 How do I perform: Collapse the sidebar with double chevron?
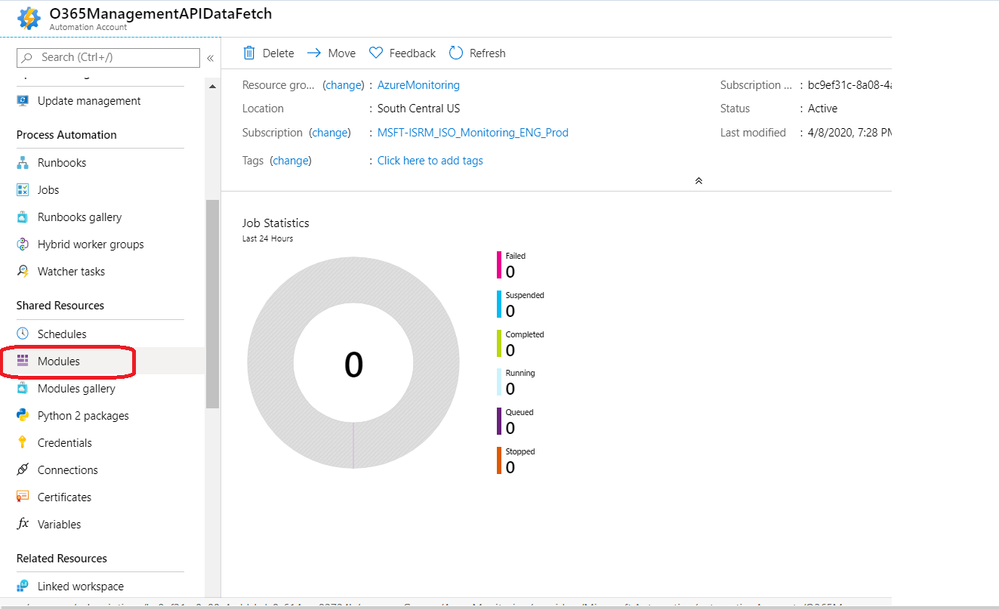coord(210,58)
